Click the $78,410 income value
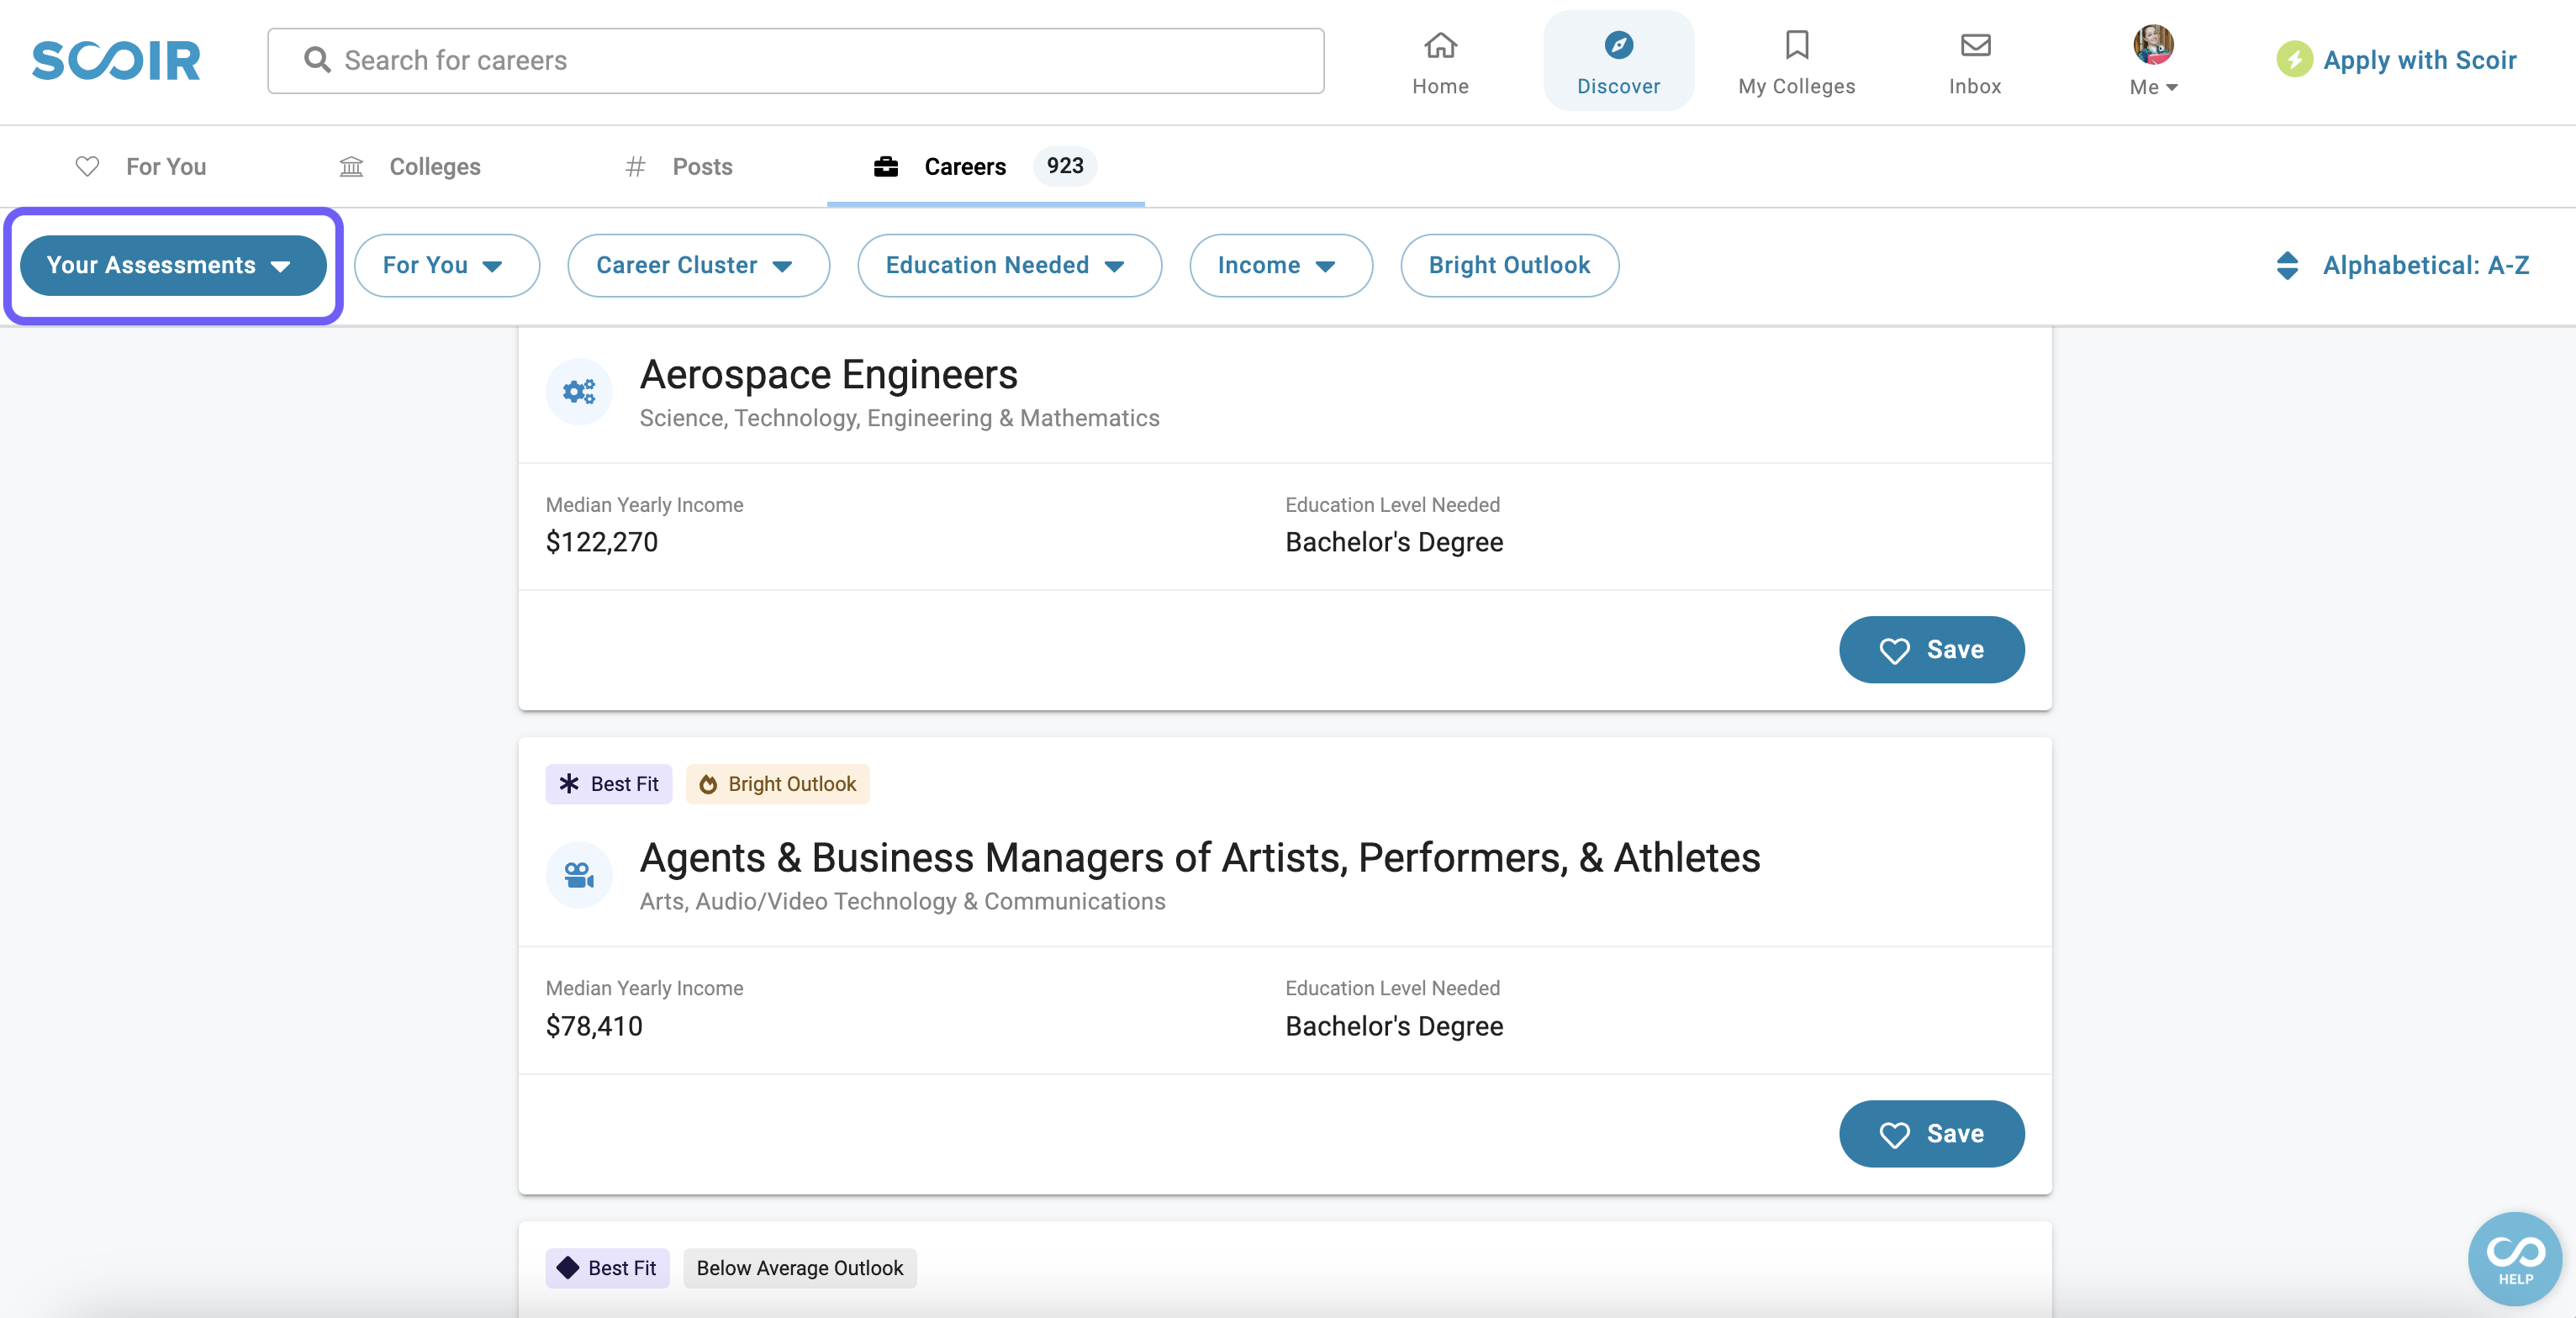The height and width of the screenshot is (1318, 2576). [594, 1026]
